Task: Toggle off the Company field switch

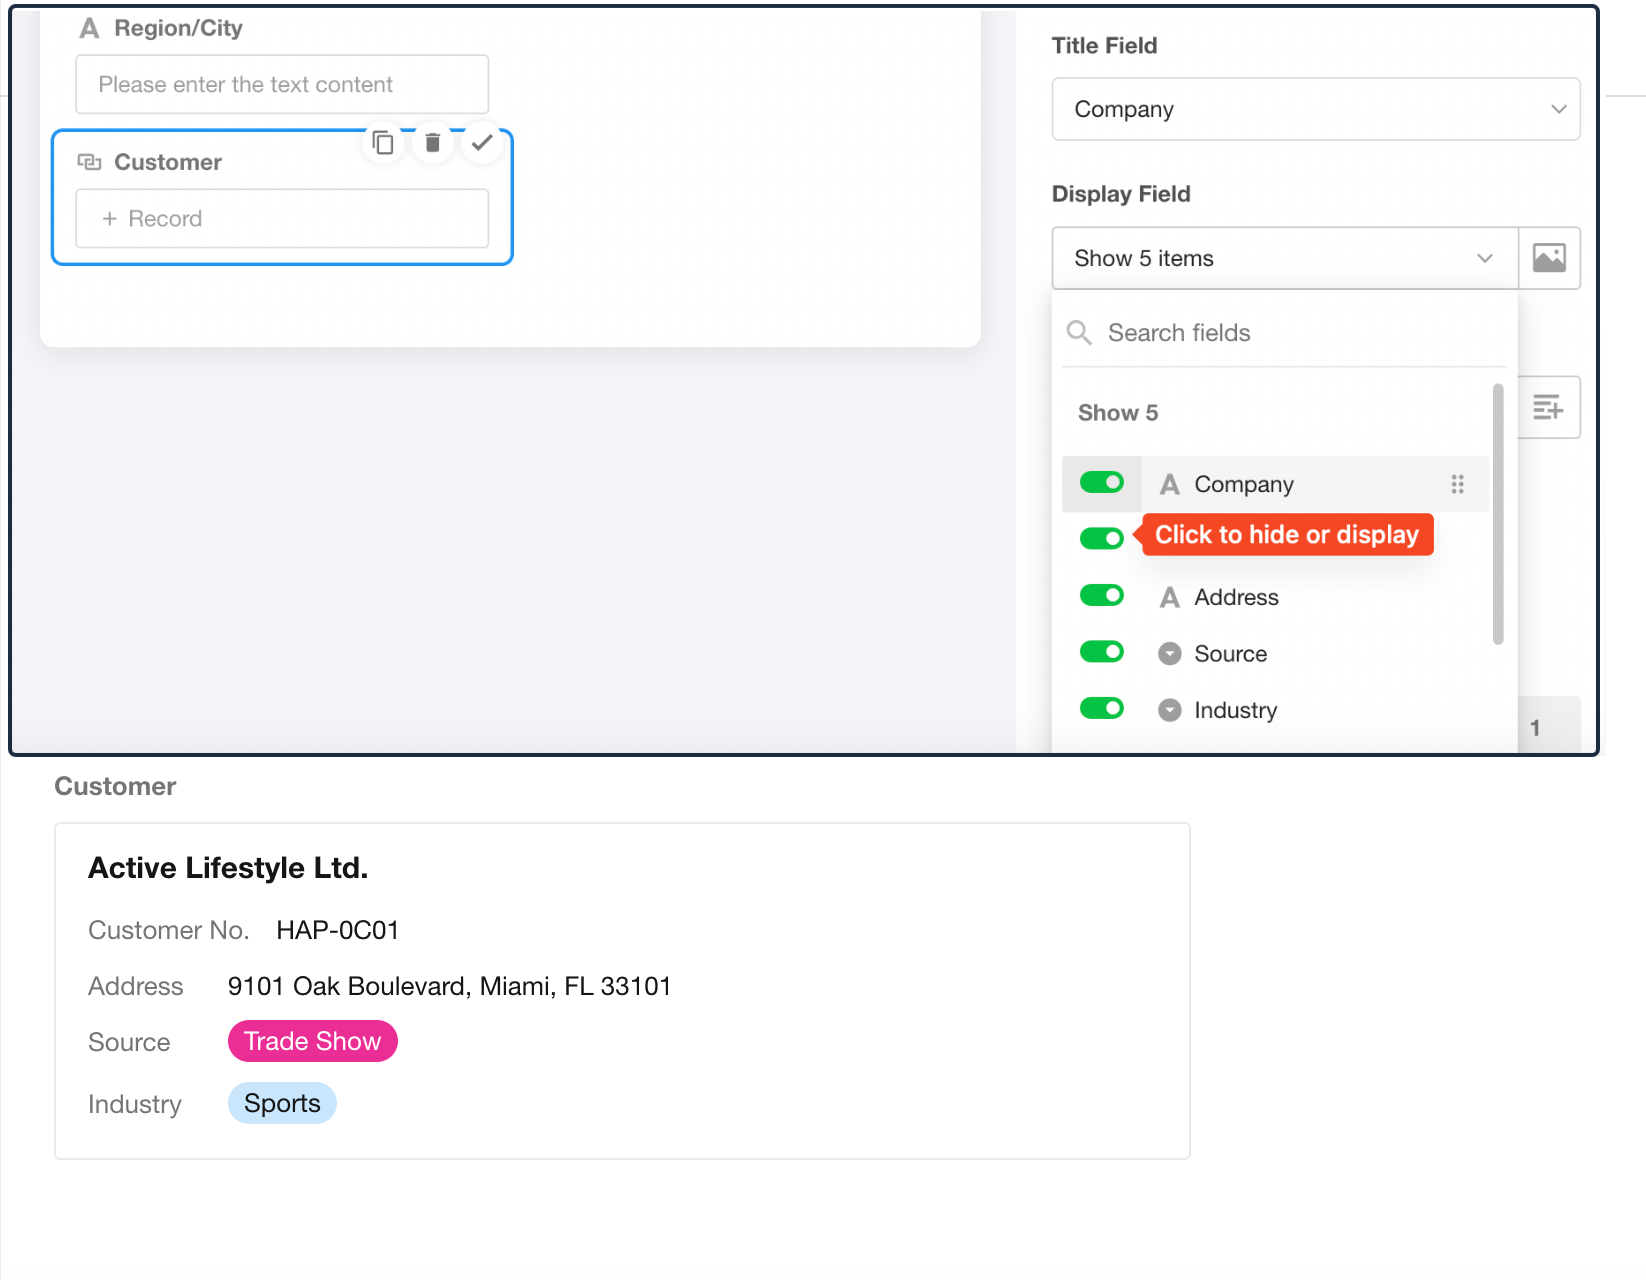Action: click(x=1102, y=483)
